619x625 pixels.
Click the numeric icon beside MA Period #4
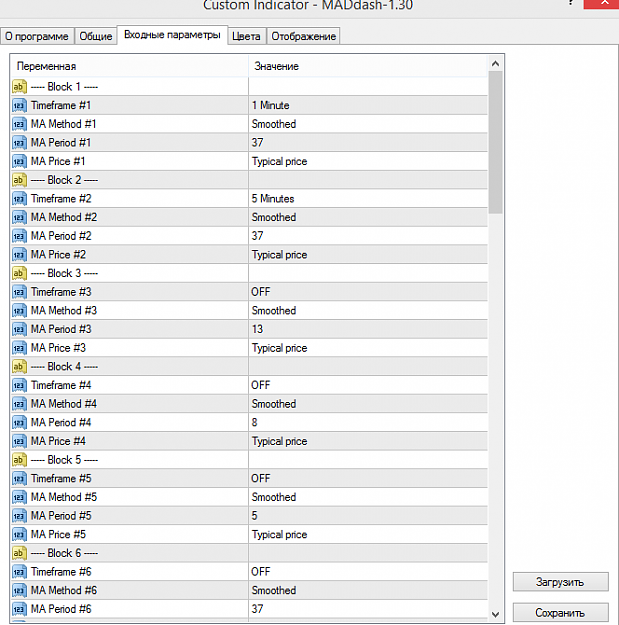[19, 423]
